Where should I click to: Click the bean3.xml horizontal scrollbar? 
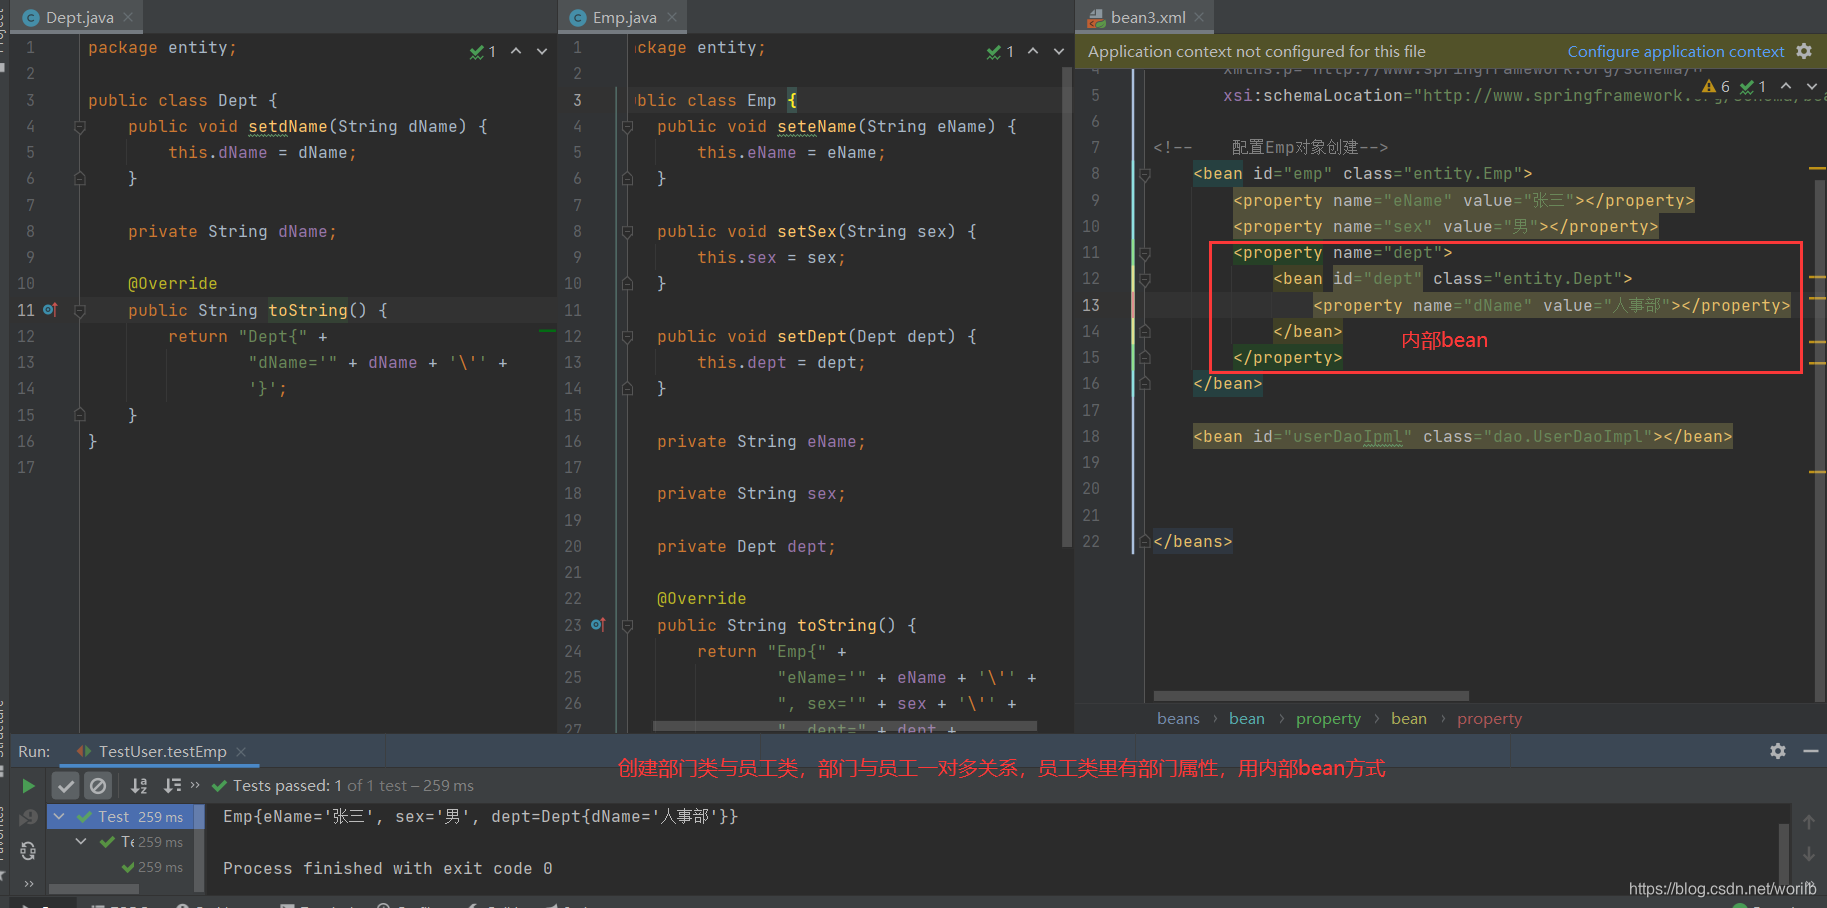tap(1311, 696)
